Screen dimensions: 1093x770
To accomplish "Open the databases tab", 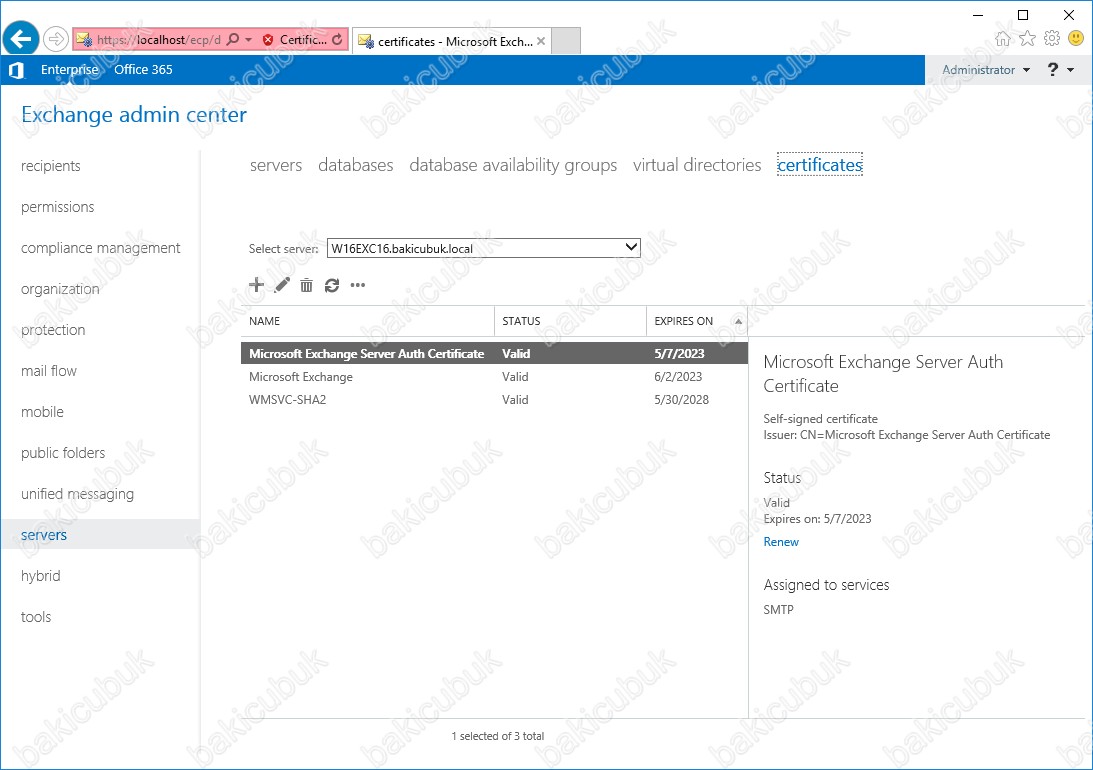I will [356, 165].
